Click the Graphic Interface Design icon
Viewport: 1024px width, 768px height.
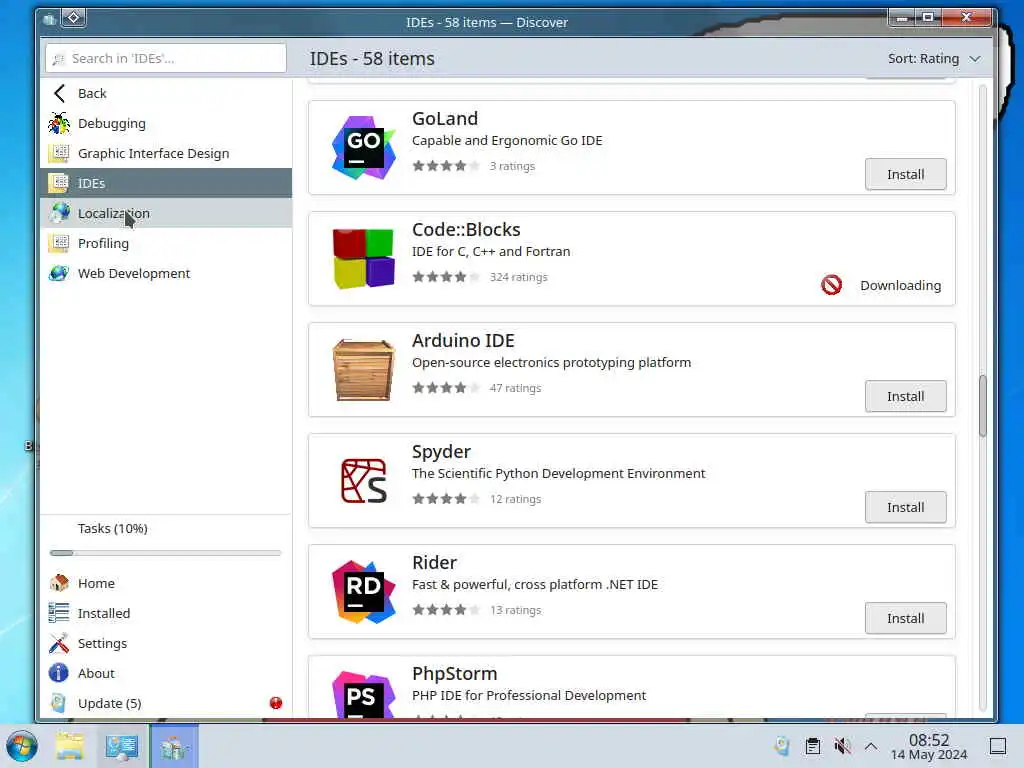point(59,153)
